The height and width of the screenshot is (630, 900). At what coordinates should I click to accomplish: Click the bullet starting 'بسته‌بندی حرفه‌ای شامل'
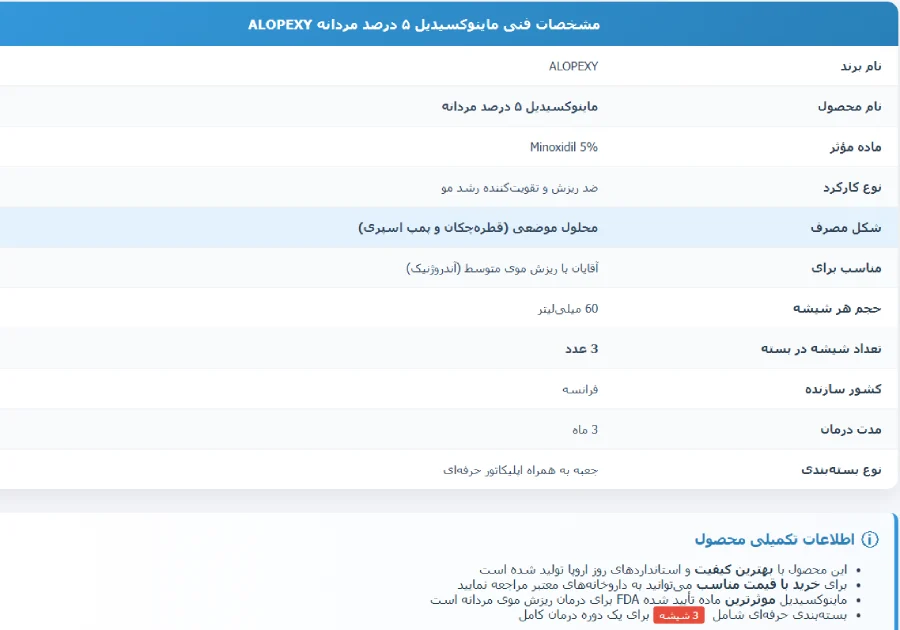pyautogui.click(x=683, y=615)
